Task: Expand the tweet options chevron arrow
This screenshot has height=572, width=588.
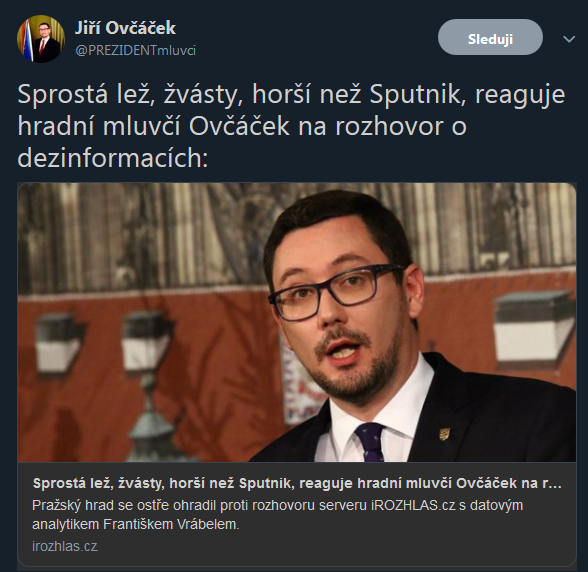Action: (x=569, y=39)
